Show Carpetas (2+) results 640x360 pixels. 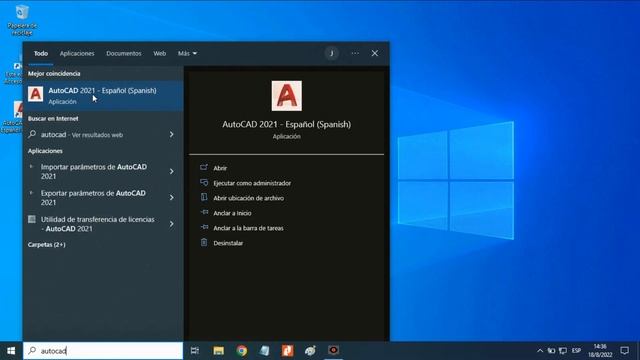(x=47, y=244)
